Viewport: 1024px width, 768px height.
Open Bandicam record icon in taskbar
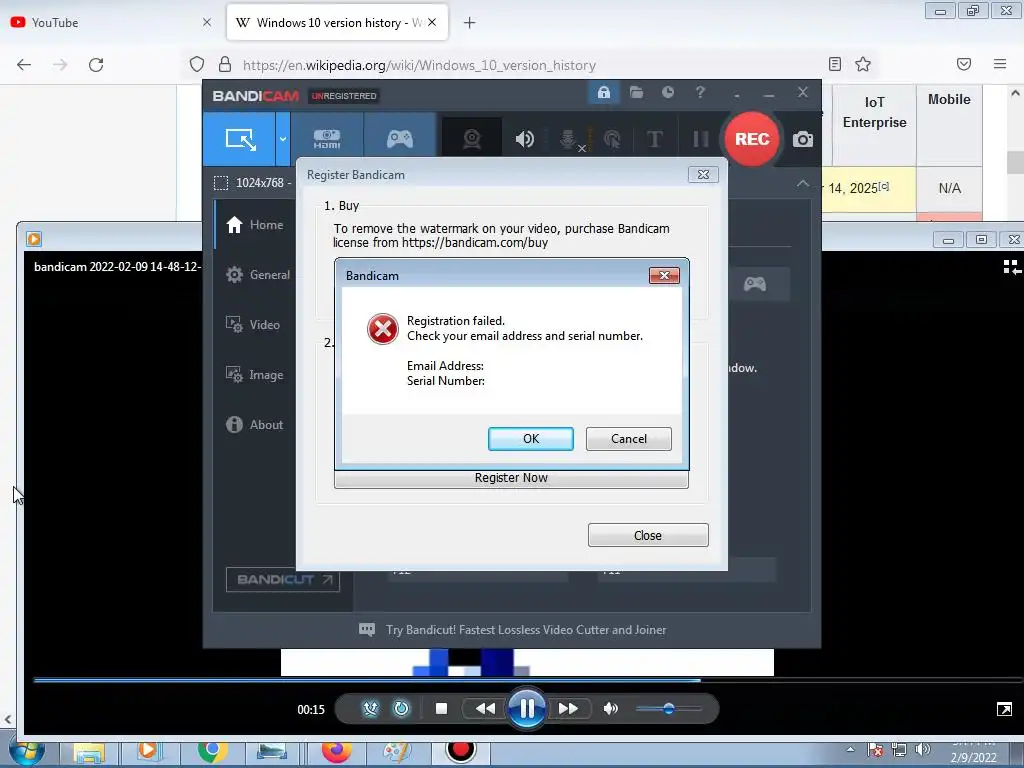coord(461,752)
